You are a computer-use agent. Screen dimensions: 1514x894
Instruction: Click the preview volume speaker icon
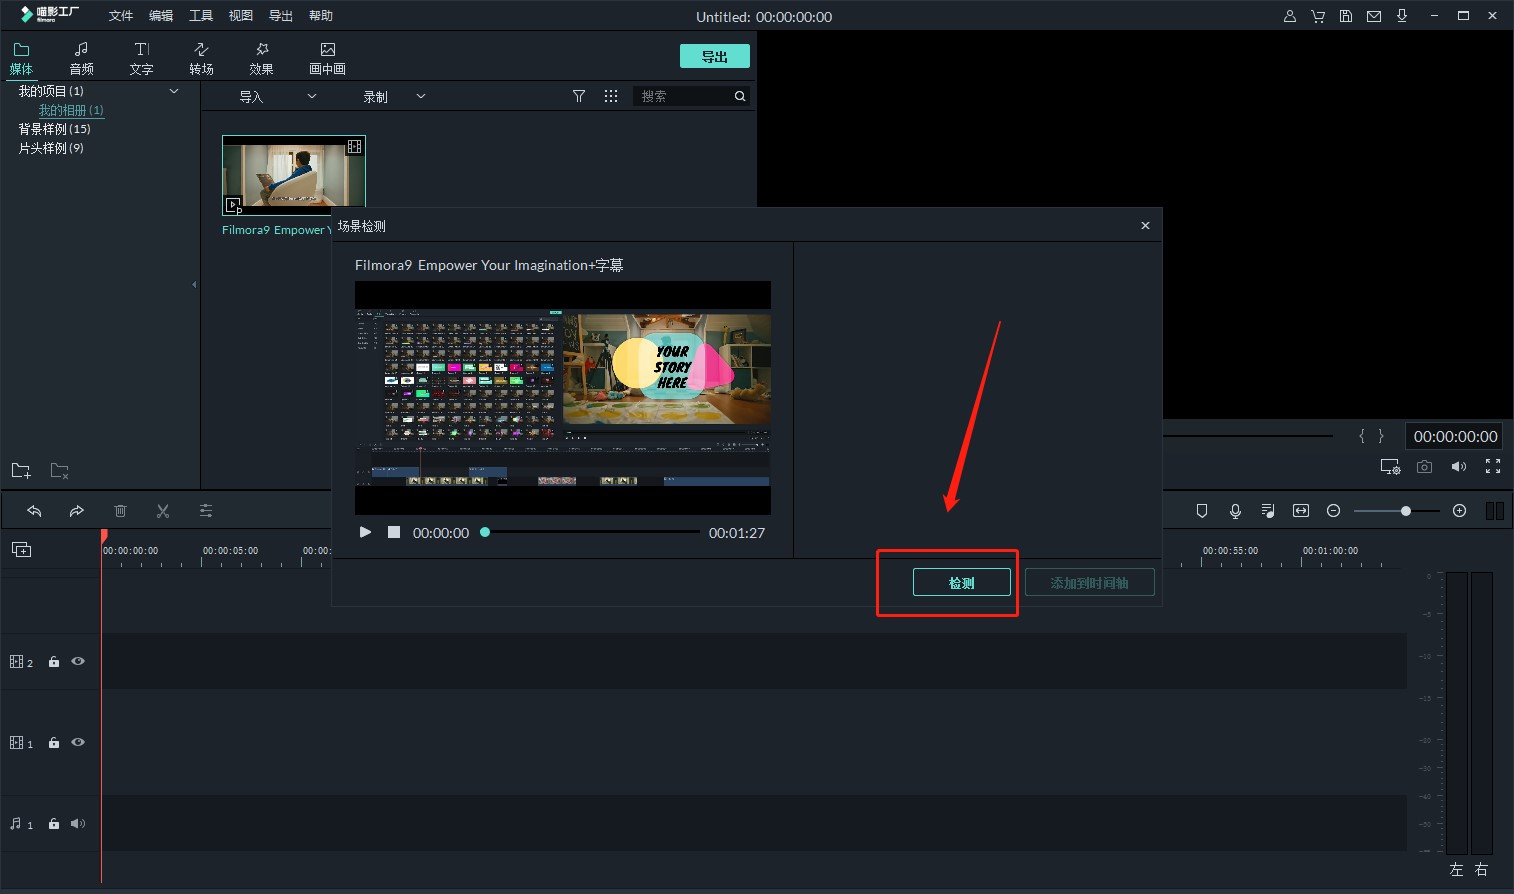1459,467
